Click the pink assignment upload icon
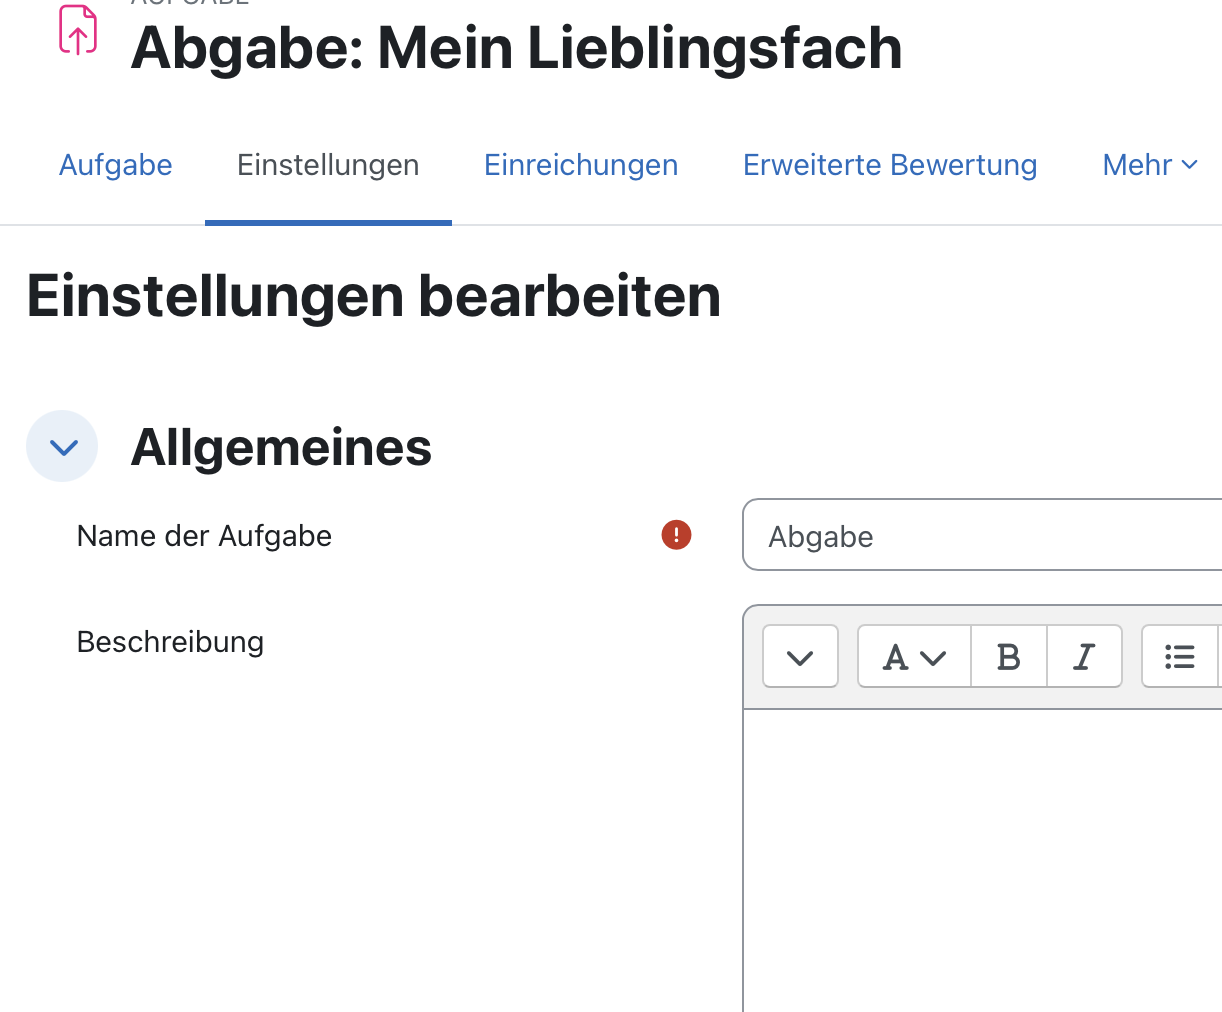1222x1012 pixels. (78, 30)
